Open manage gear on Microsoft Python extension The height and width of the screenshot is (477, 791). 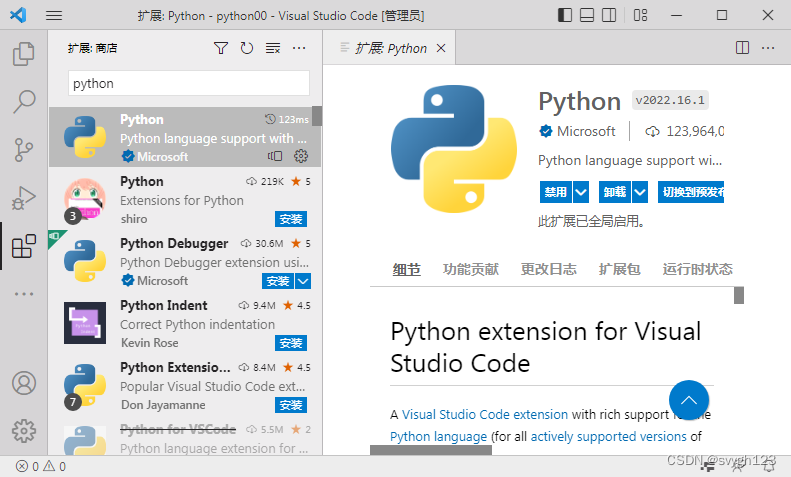coord(301,156)
